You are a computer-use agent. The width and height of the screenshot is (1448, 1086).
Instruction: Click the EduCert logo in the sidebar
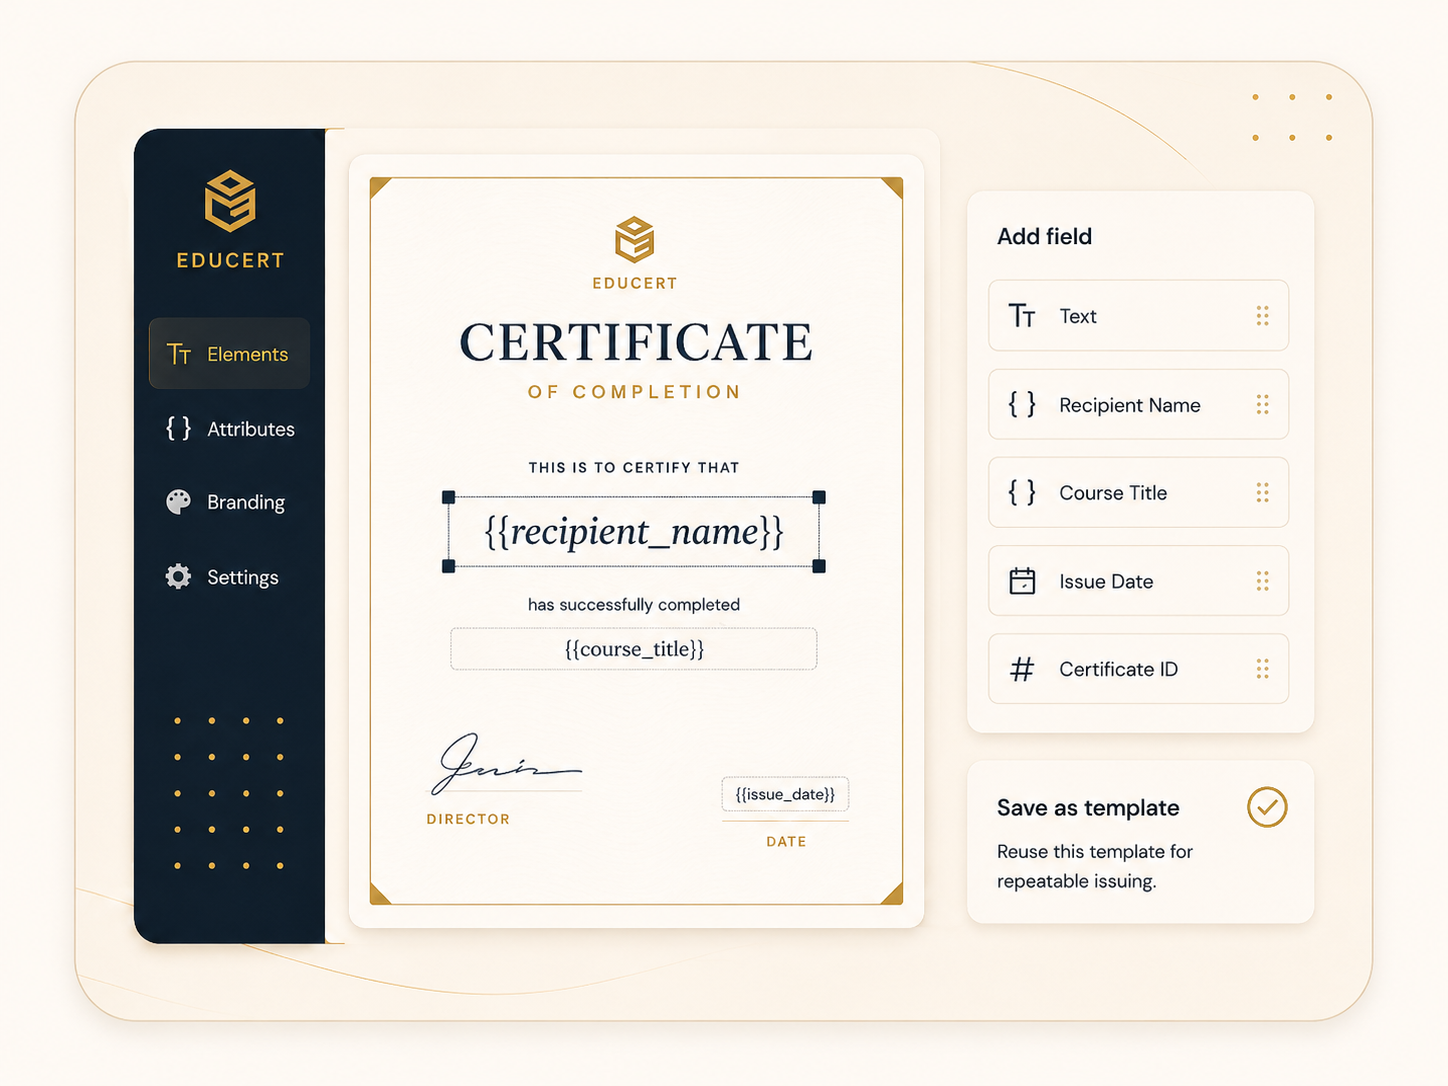click(230, 201)
